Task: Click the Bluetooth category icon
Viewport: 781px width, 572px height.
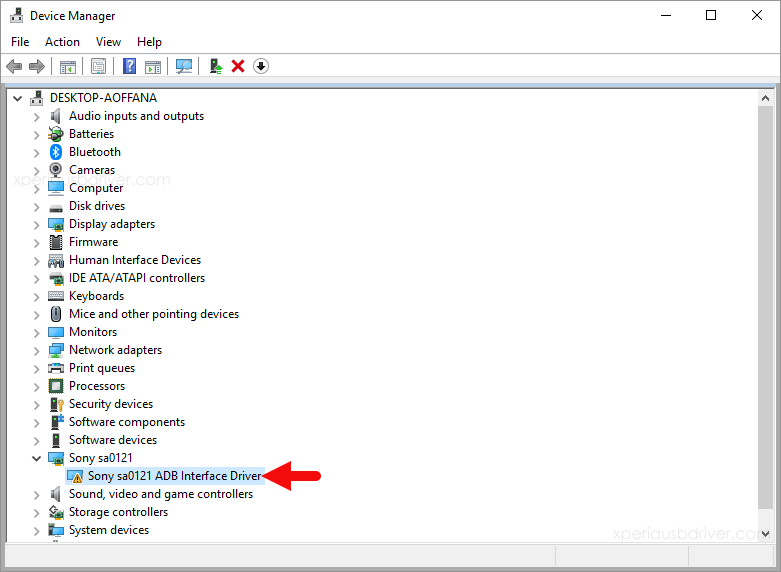Action: tap(56, 152)
